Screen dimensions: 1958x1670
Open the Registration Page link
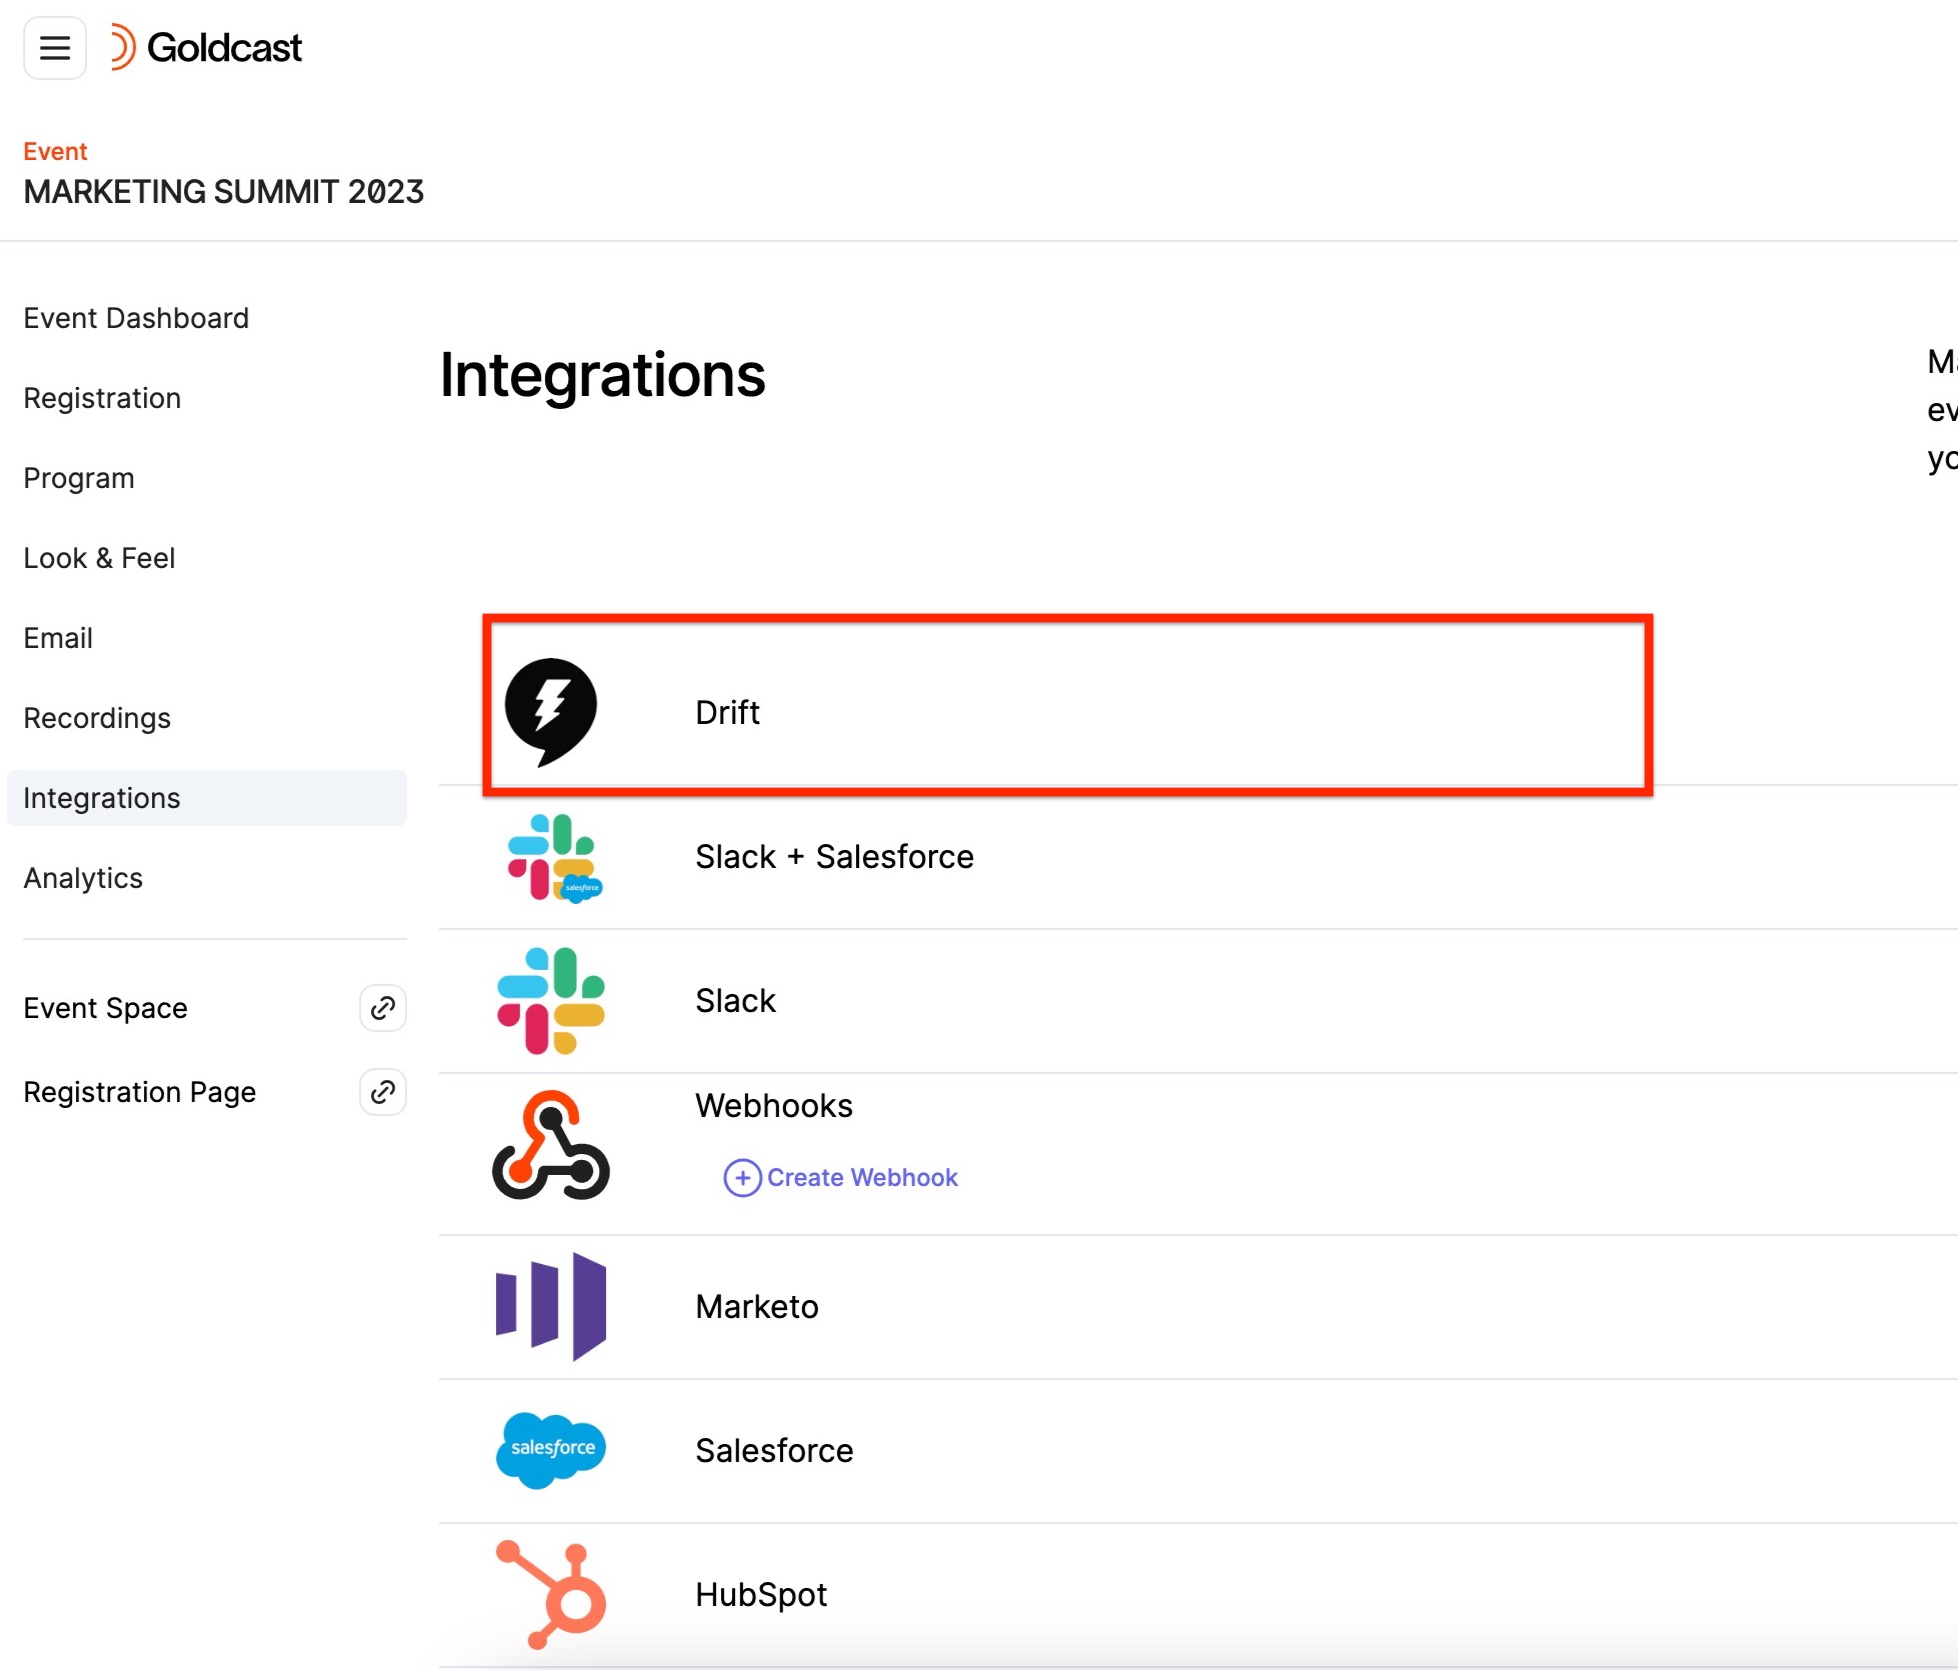click(x=140, y=1092)
